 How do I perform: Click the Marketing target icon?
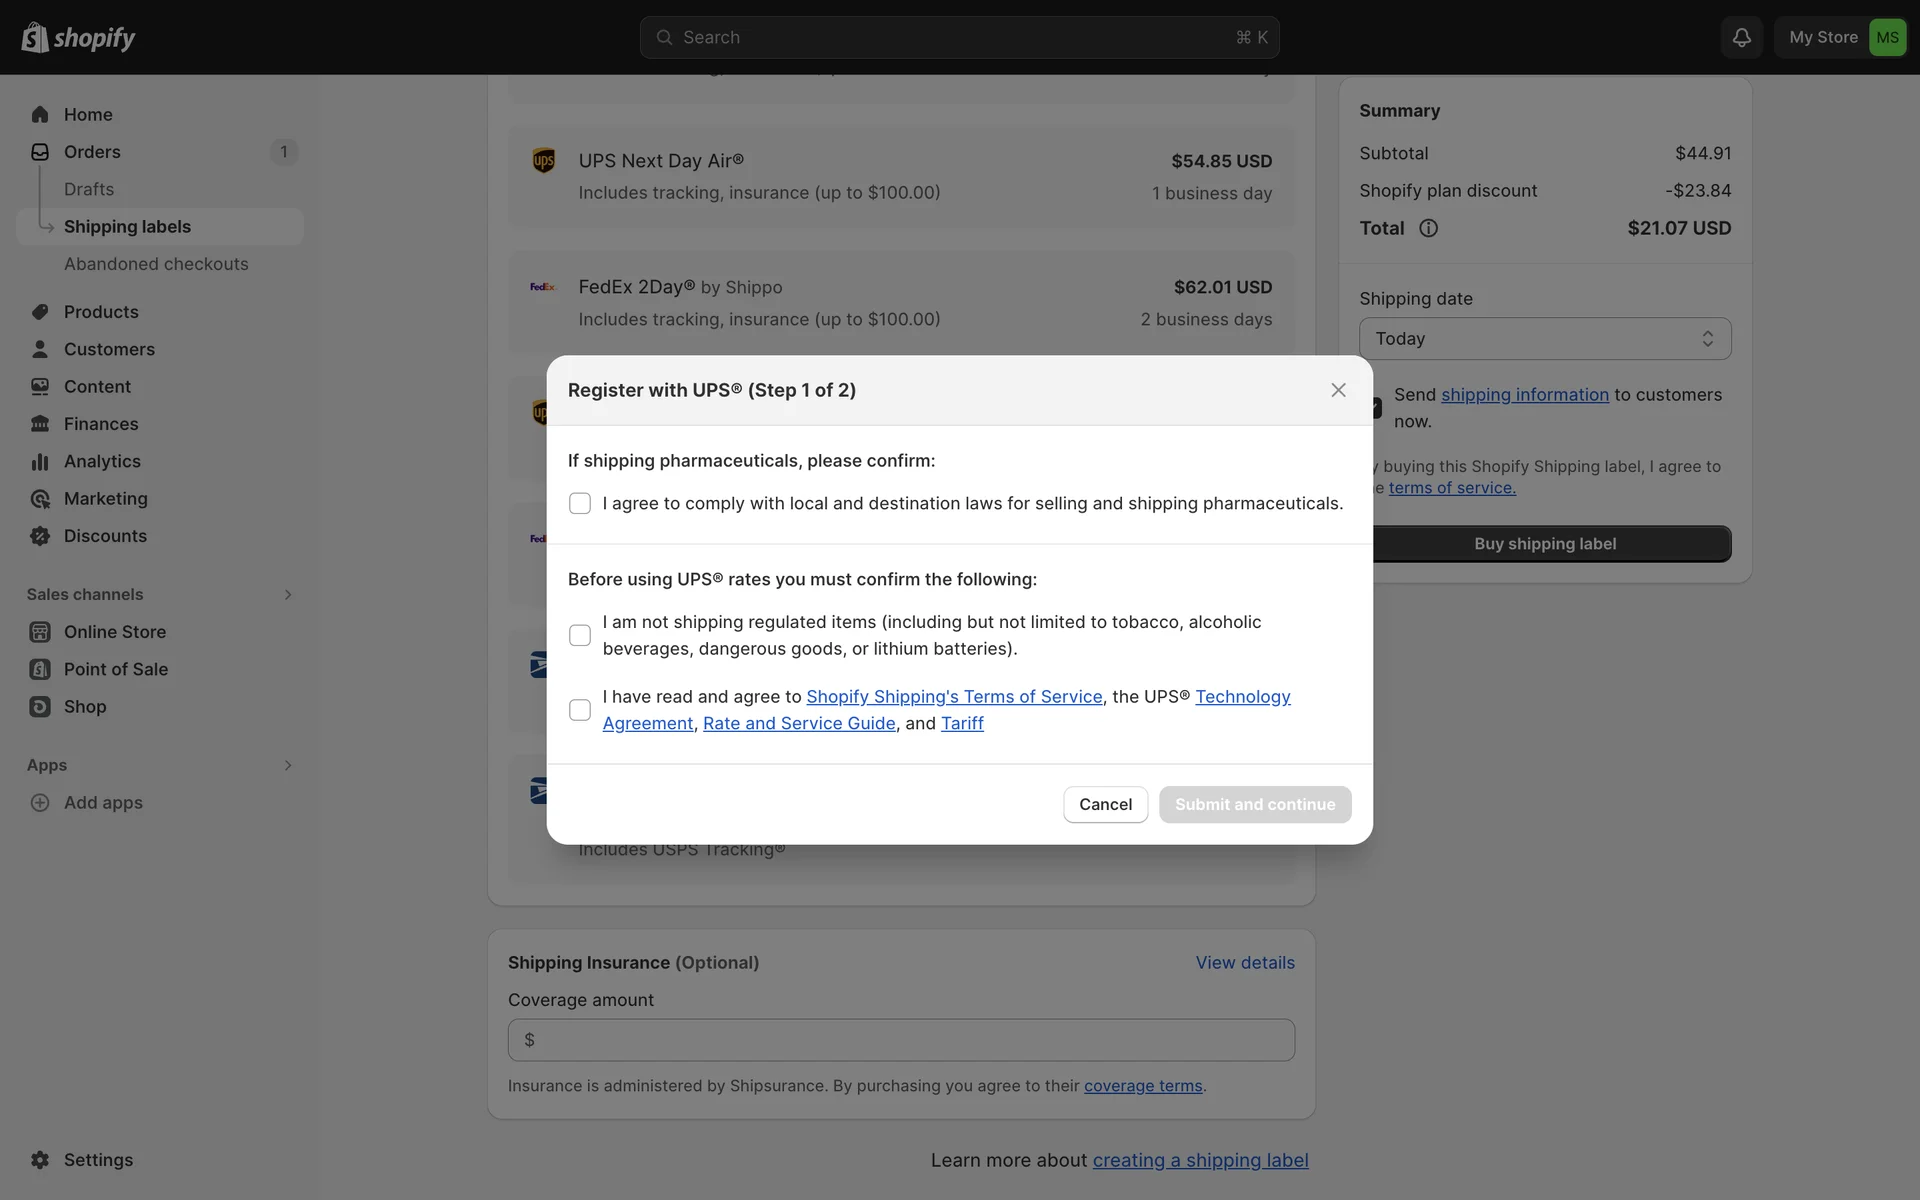coord(40,499)
